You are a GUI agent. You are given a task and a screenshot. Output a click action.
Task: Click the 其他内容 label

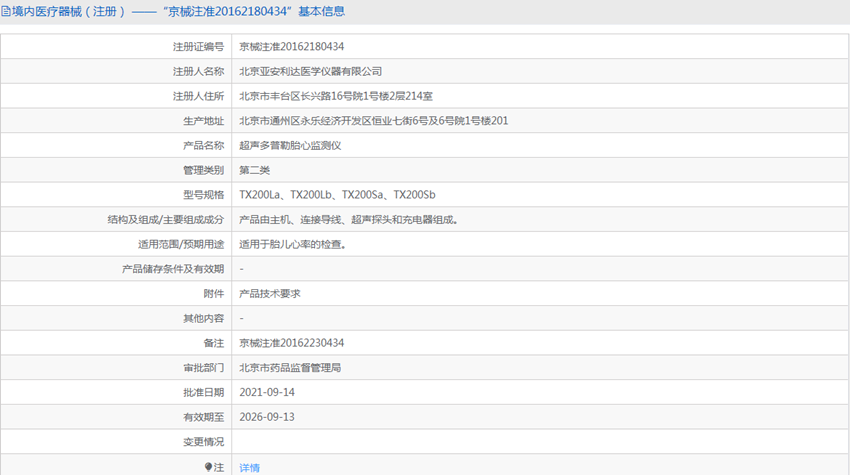click(203, 318)
